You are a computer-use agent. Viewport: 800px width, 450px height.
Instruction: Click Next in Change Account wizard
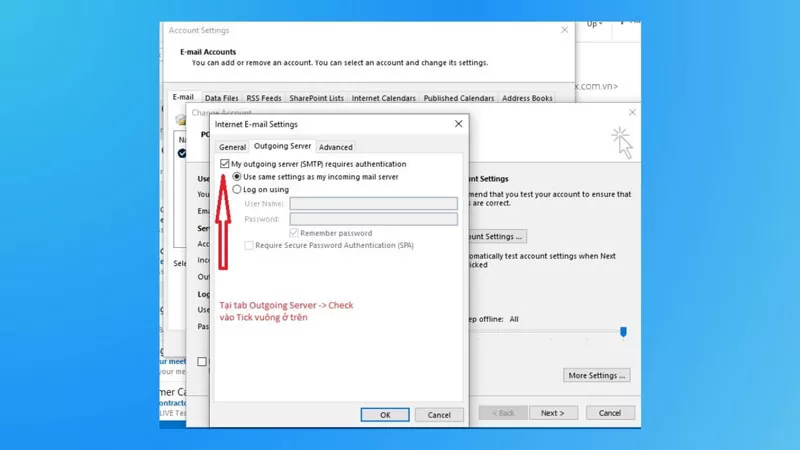pyautogui.click(x=553, y=413)
